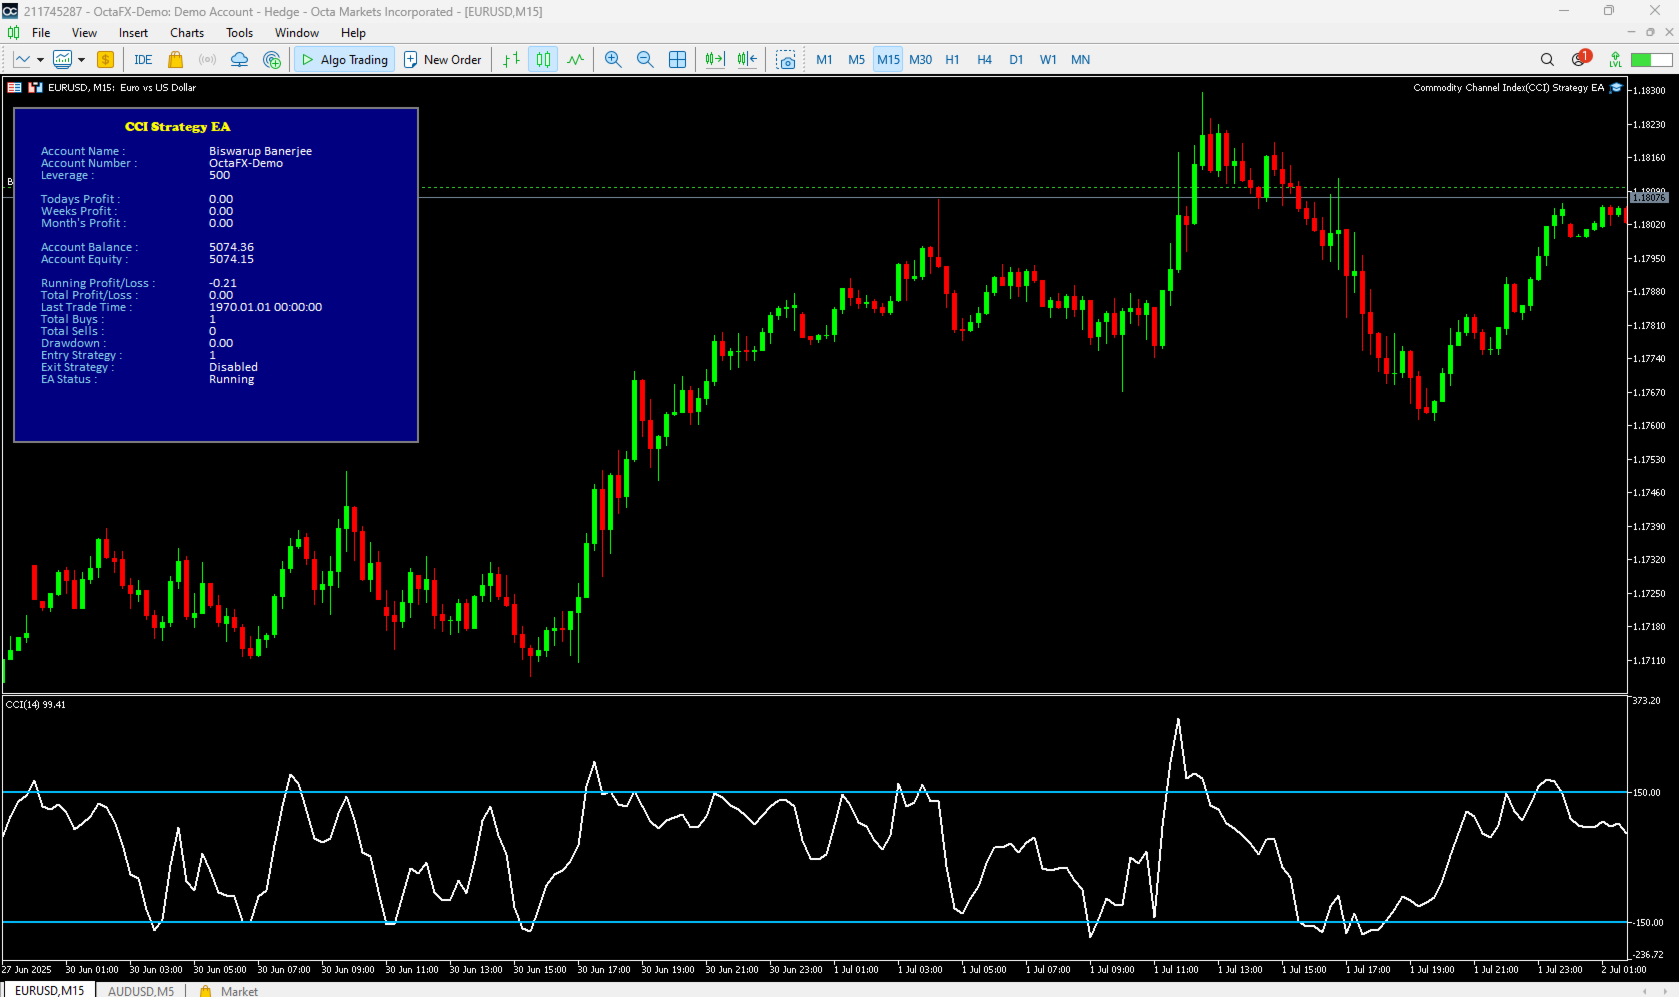
Task: Open the Tools menu
Action: click(239, 33)
